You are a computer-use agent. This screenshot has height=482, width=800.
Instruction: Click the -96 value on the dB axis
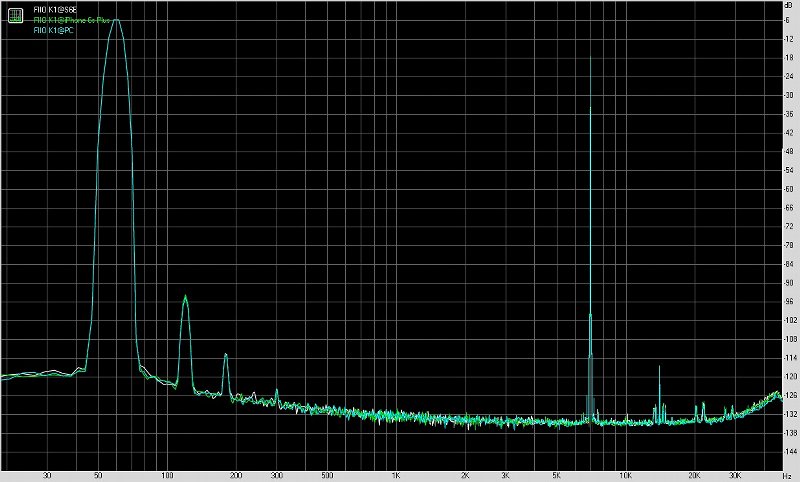point(789,301)
